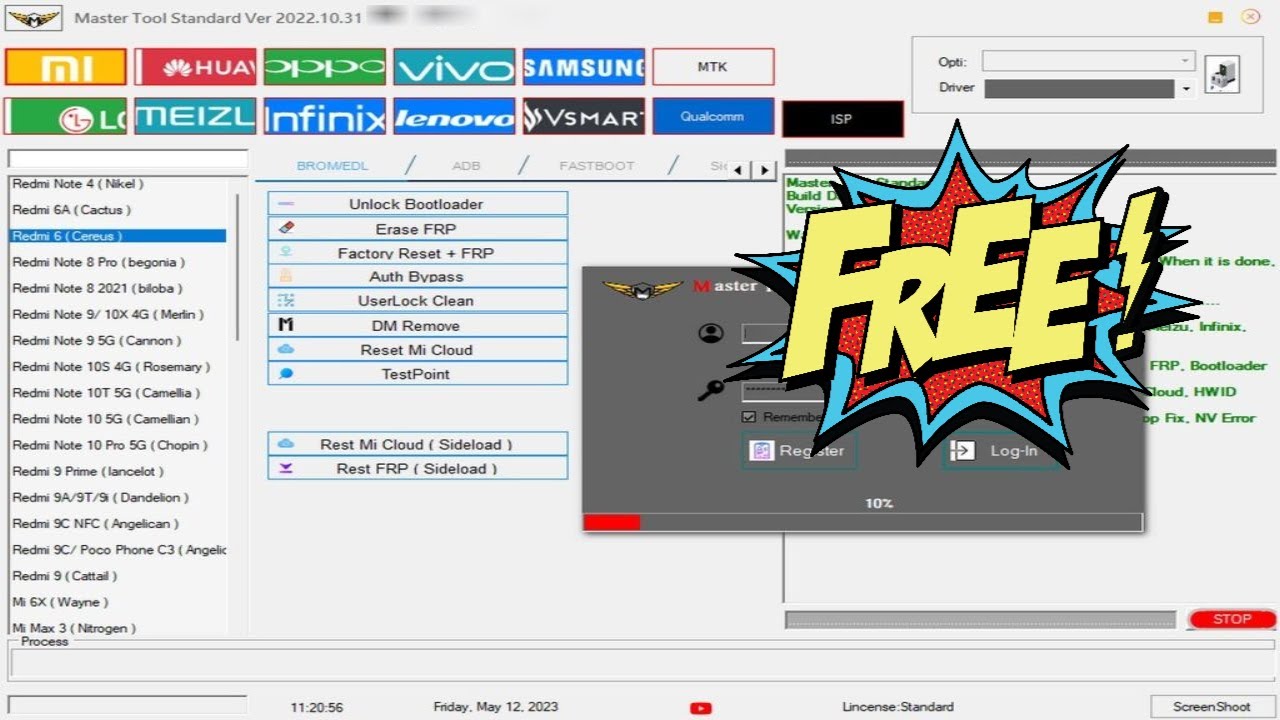Click Reset Mi Cloud button
Image resolution: width=1280 pixels, height=720 pixels.
[x=418, y=350]
